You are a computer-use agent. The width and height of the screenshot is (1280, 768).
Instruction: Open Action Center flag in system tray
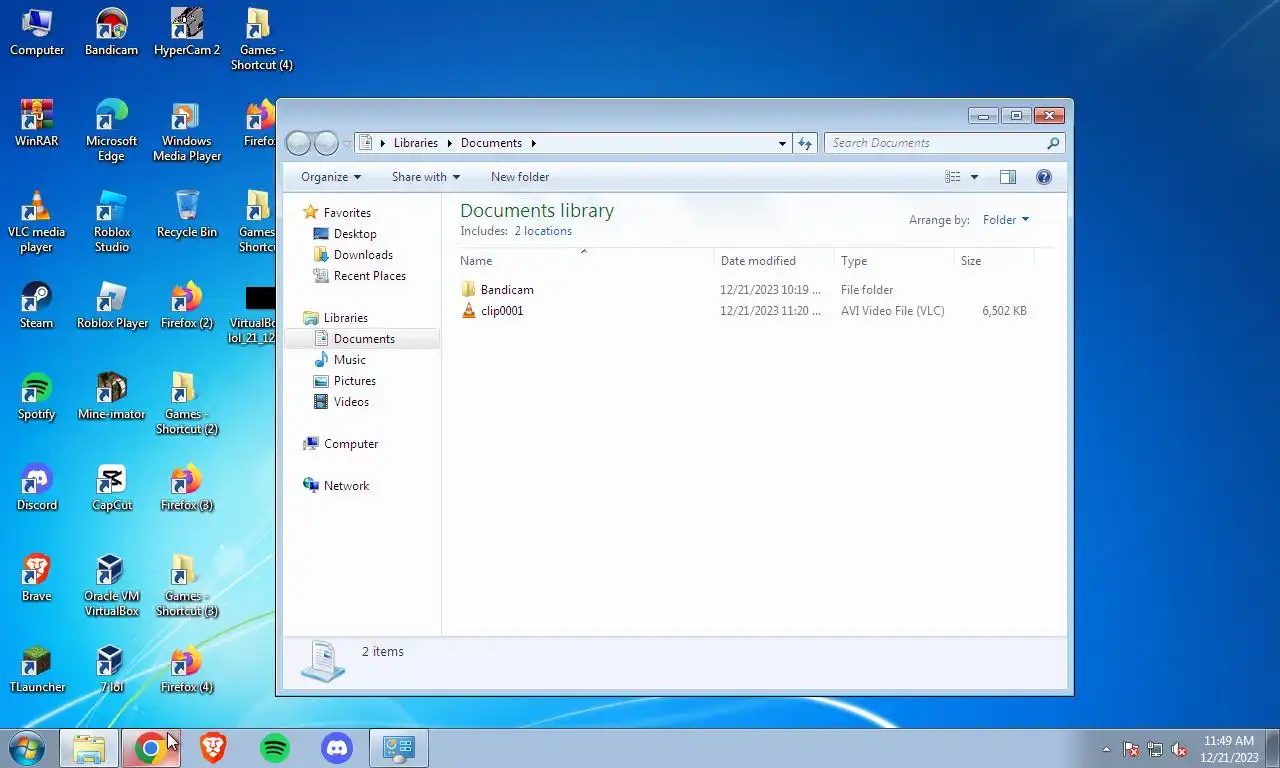tap(1131, 749)
